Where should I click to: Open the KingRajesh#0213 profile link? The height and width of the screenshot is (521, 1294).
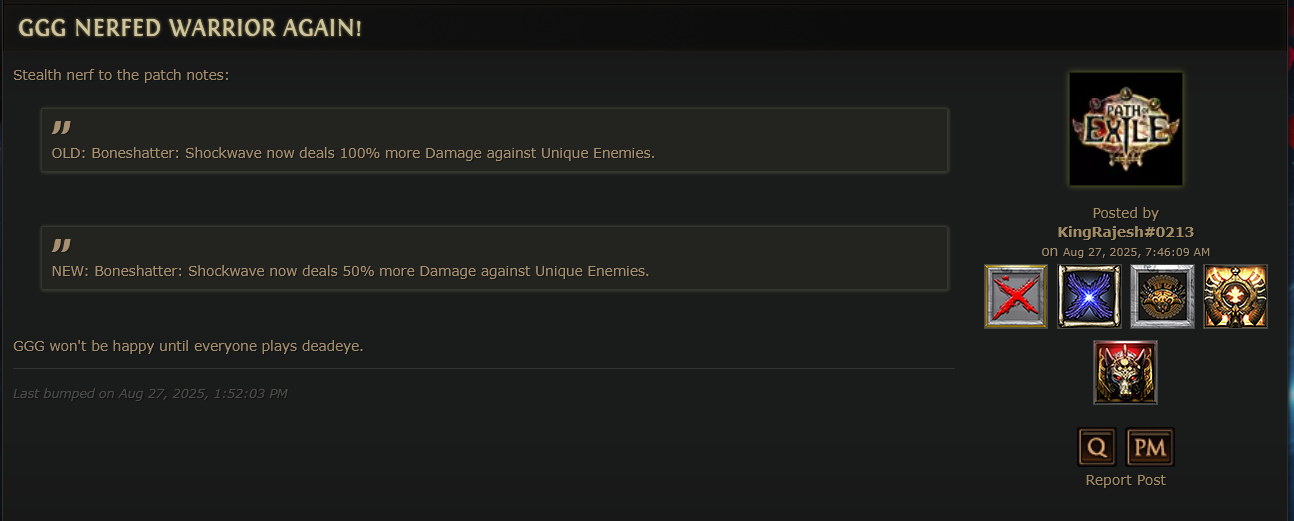(x=1125, y=232)
